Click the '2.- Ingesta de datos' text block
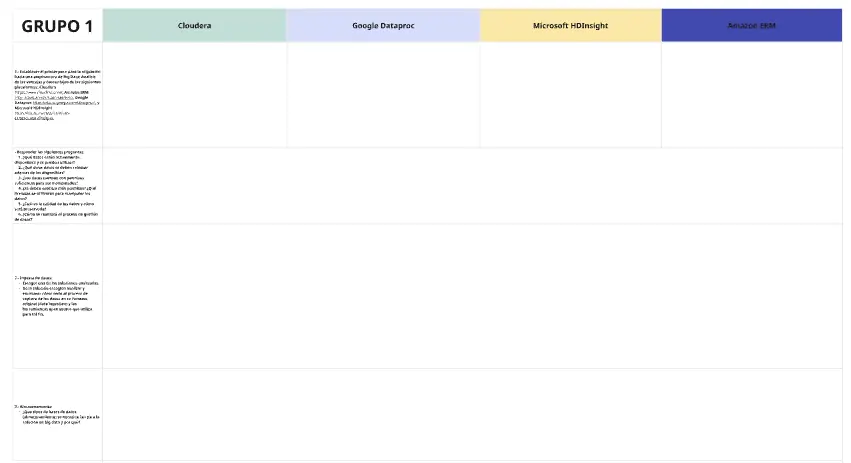This screenshot has height=463, width=851. pos(56,296)
